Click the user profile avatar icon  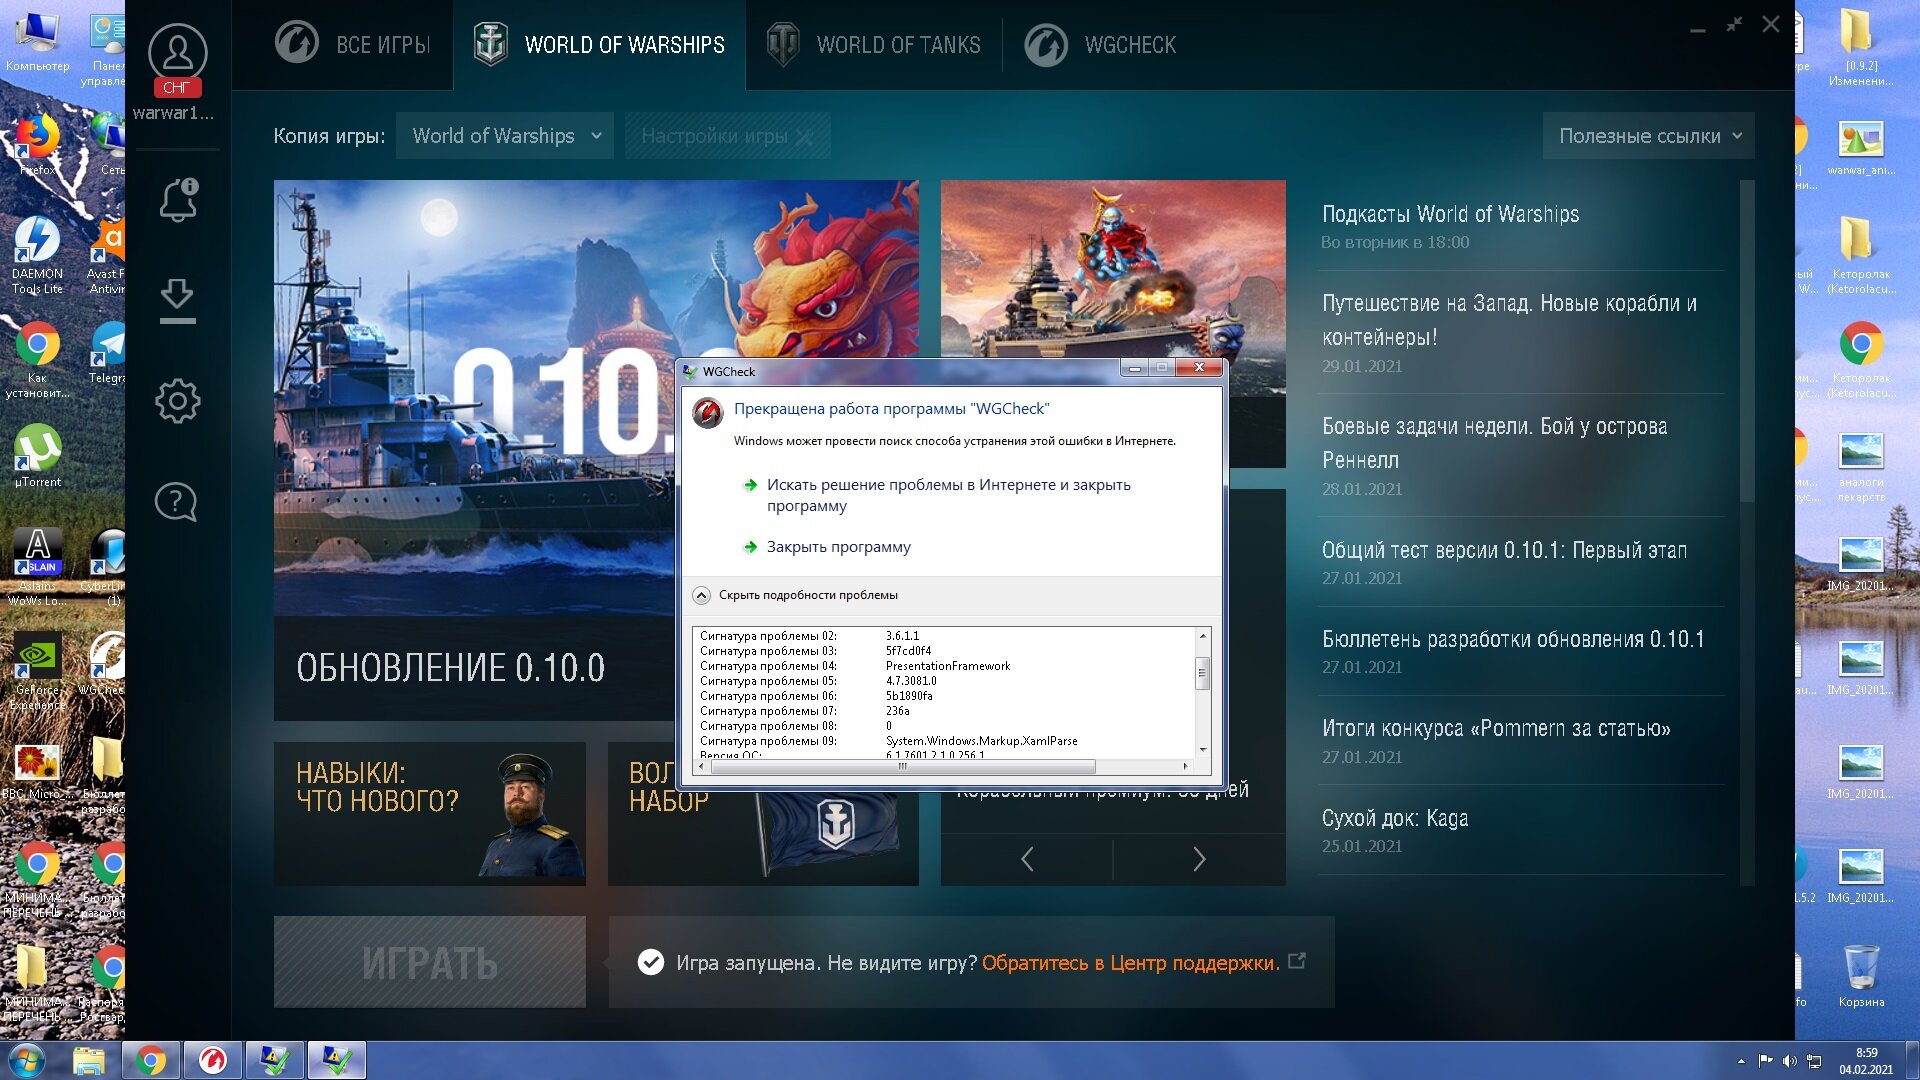pos(178,52)
